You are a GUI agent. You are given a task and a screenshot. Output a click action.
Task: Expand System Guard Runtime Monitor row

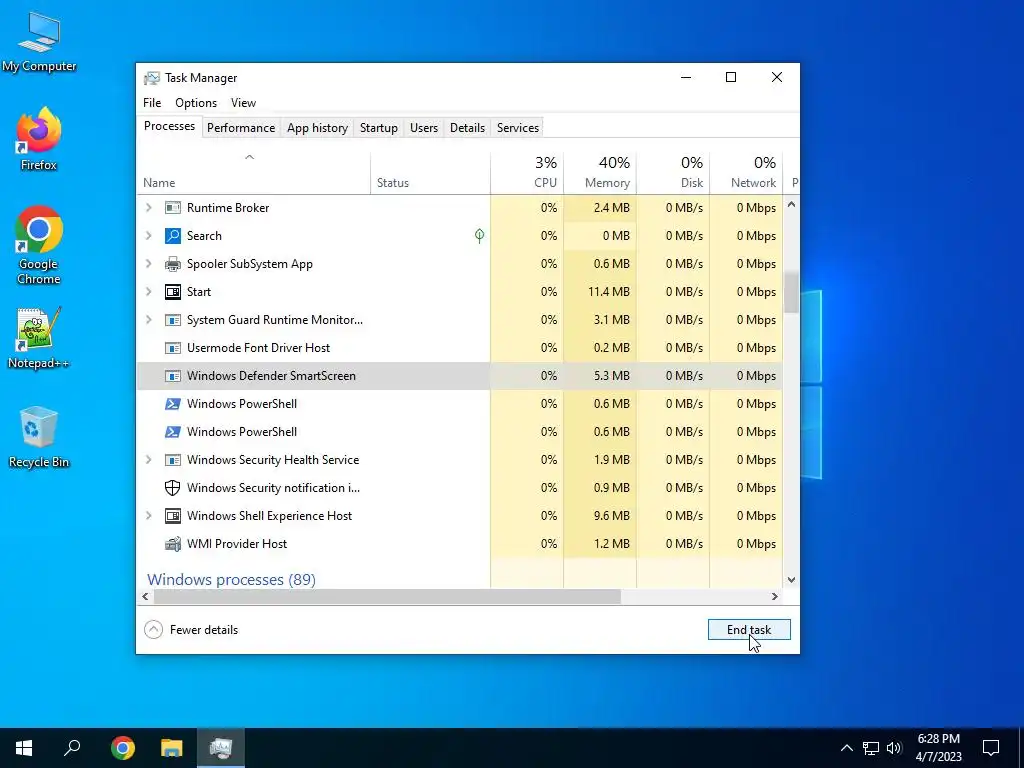(149, 320)
